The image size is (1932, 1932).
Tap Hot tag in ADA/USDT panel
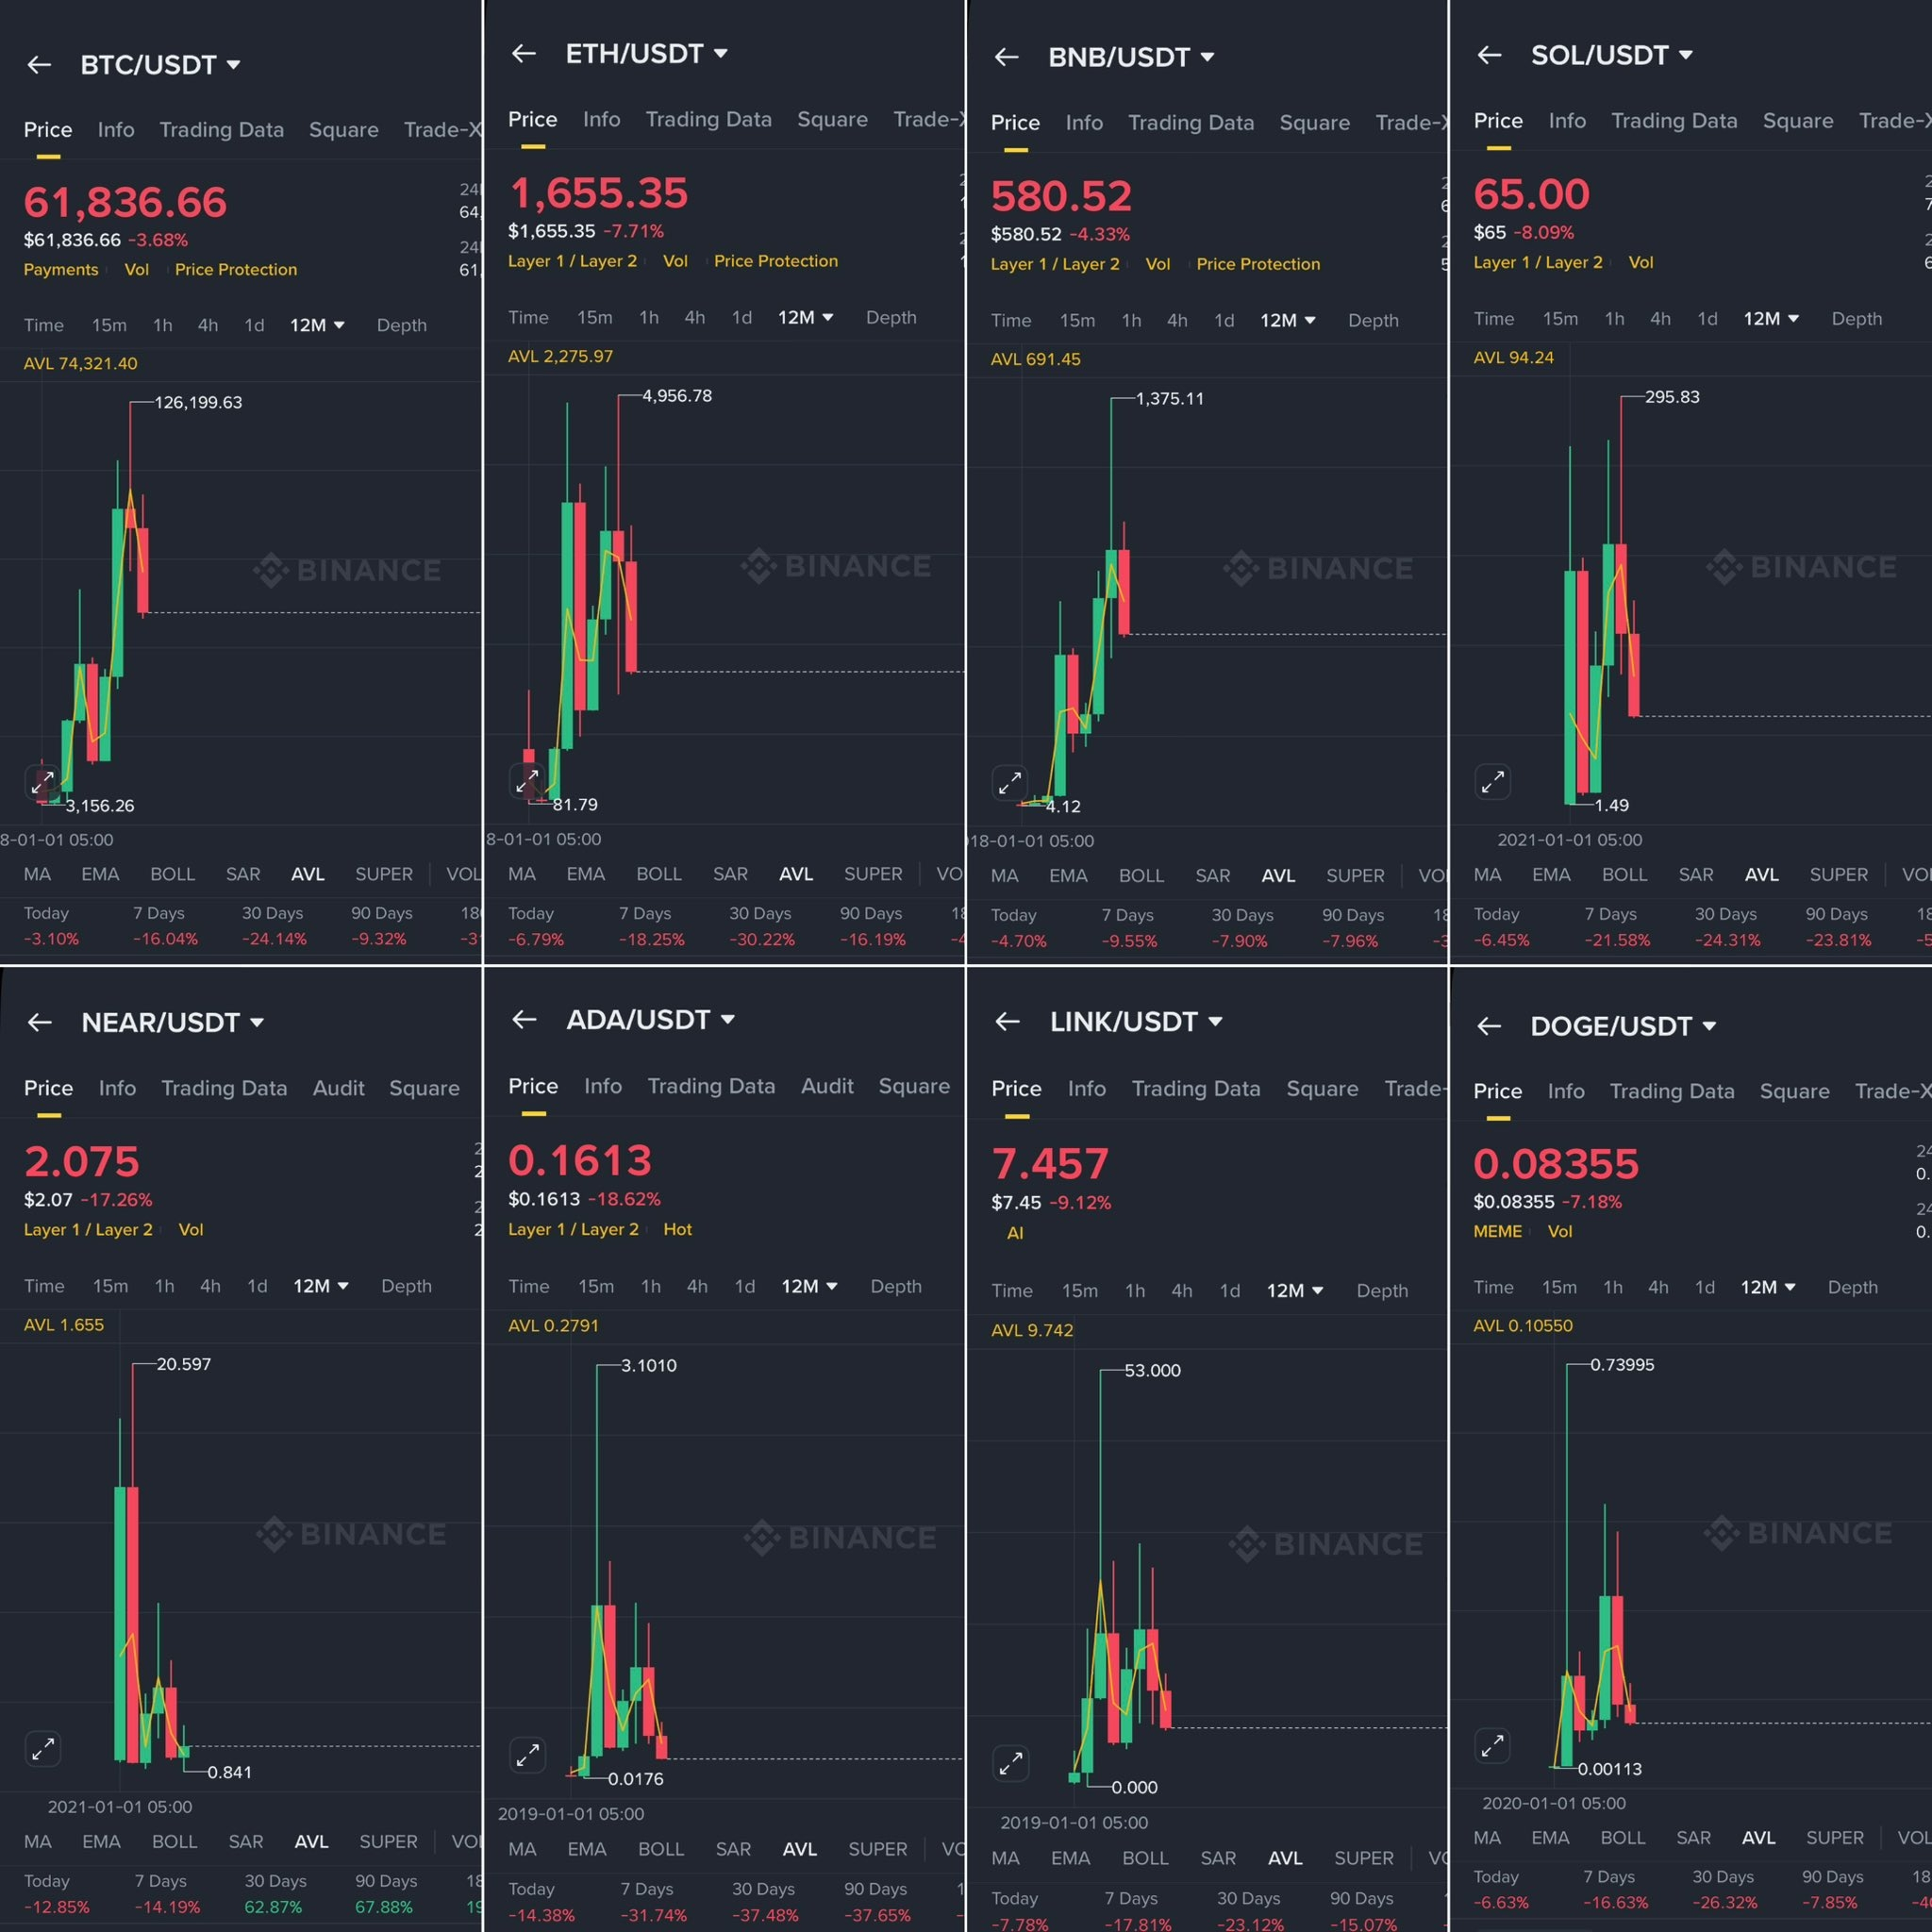(x=677, y=1229)
